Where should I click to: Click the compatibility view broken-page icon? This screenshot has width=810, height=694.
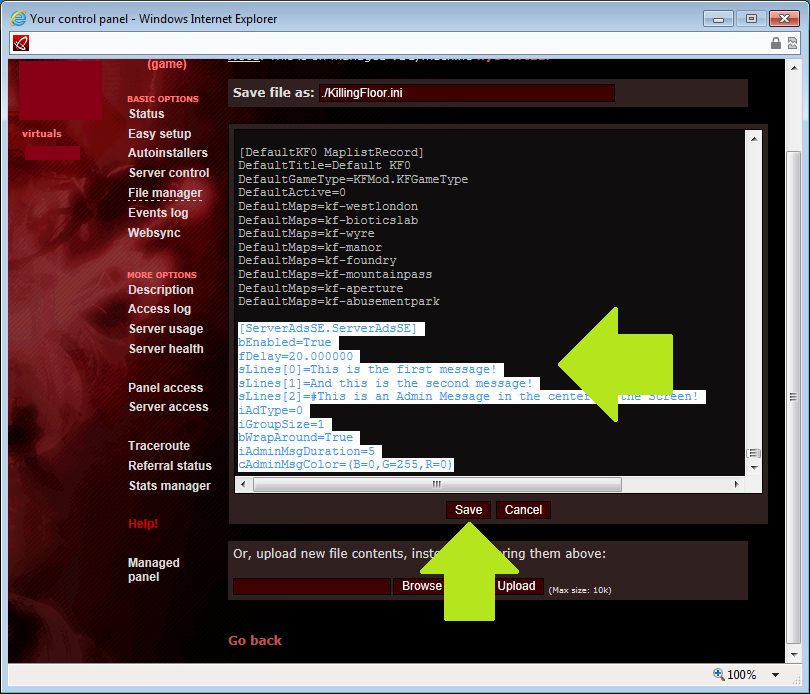coord(793,43)
